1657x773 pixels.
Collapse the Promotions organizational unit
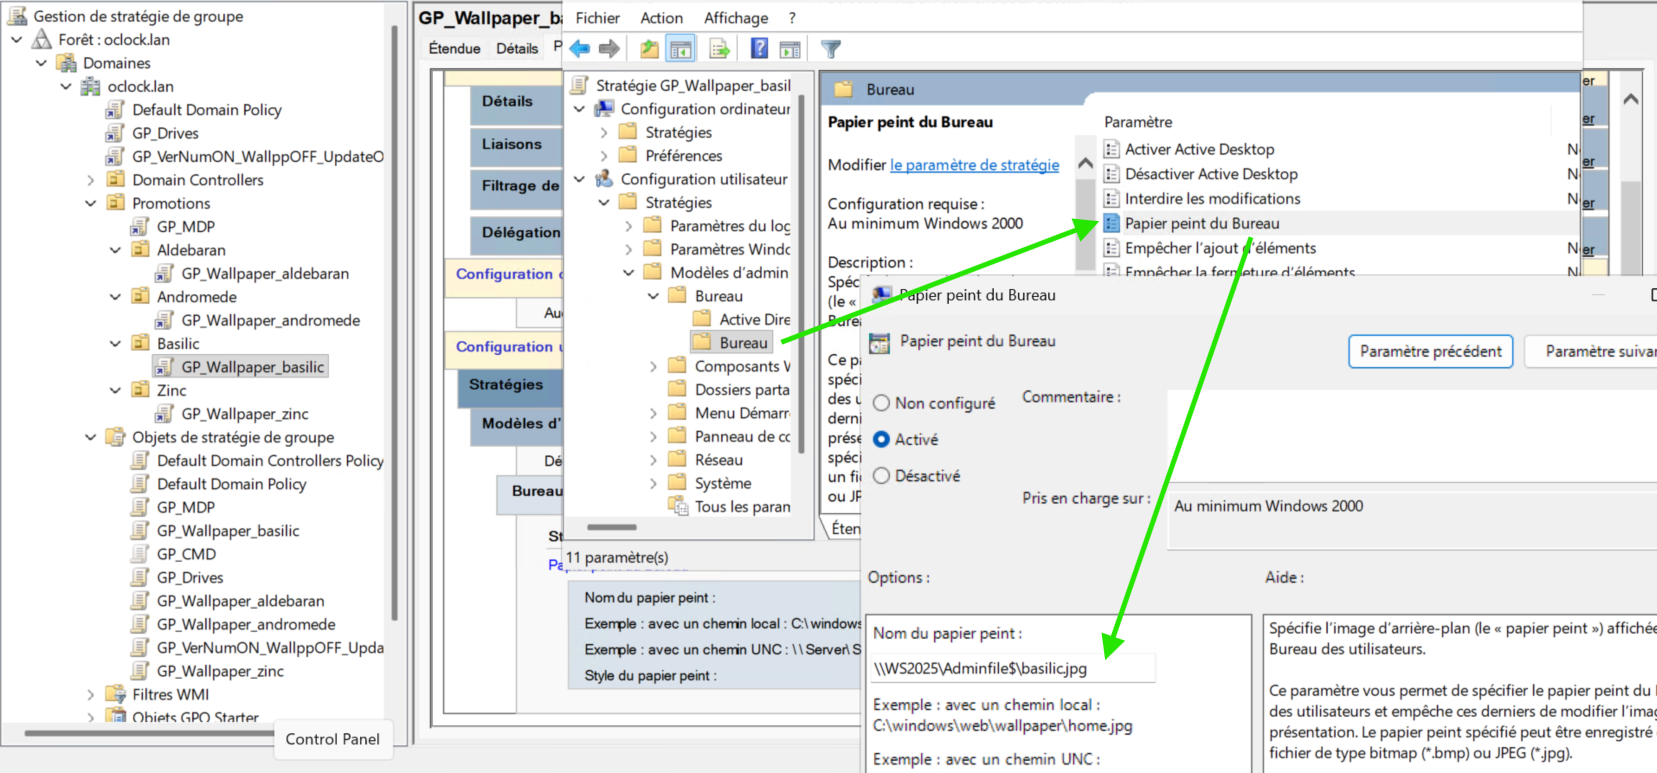pos(91,203)
